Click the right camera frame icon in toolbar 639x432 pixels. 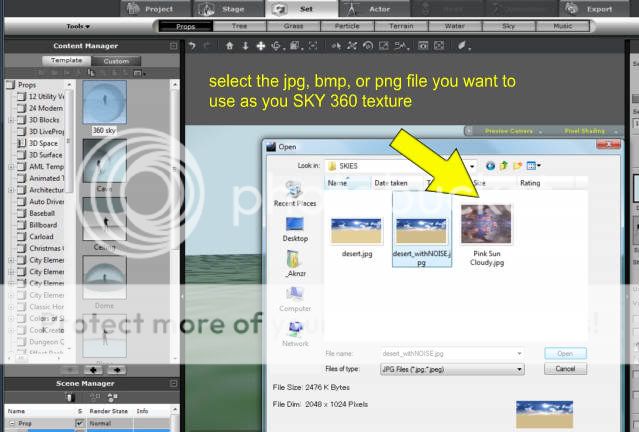tap(439, 46)
